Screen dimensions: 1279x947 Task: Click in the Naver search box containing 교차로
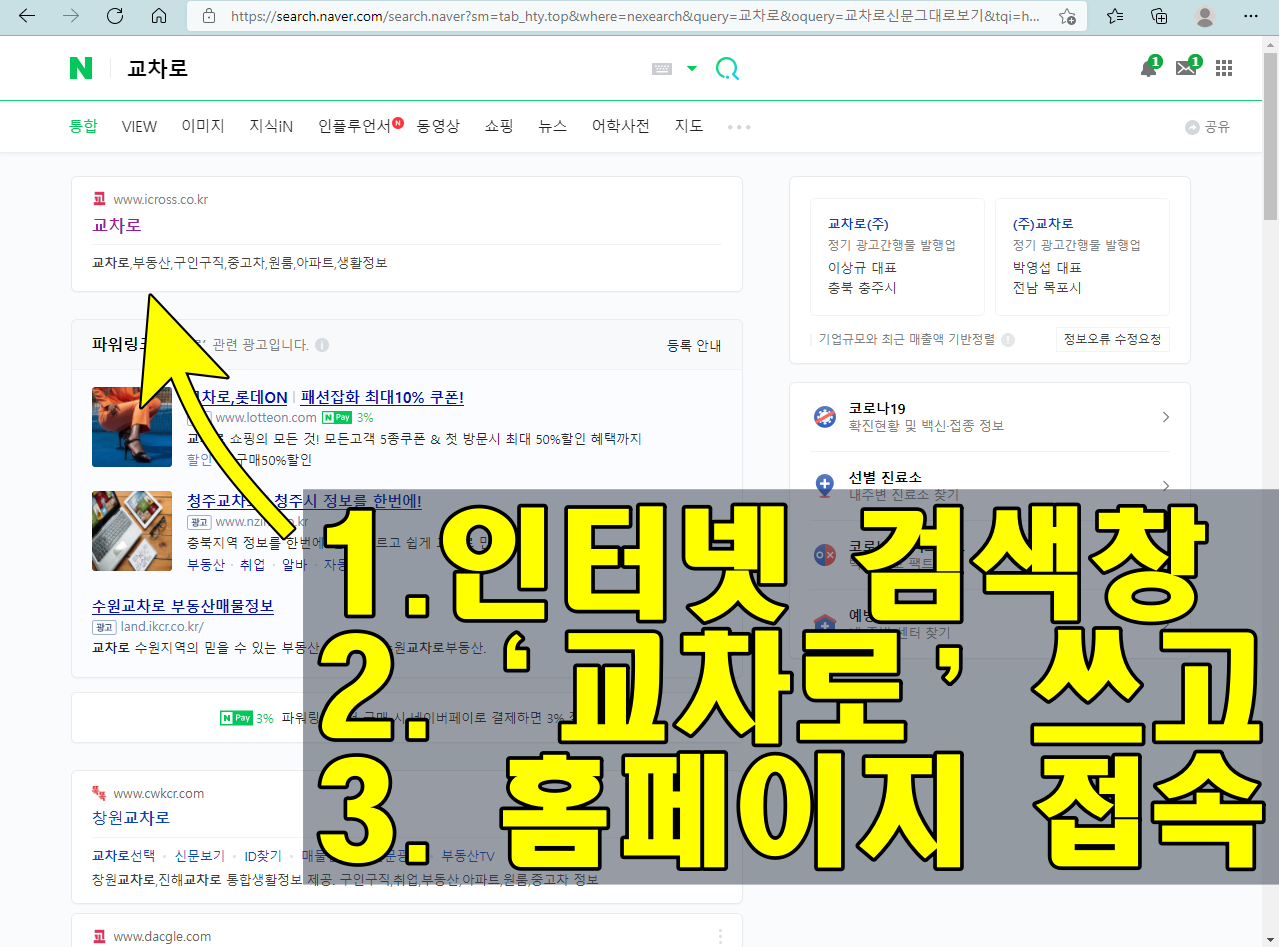click(x=380, y=69)
